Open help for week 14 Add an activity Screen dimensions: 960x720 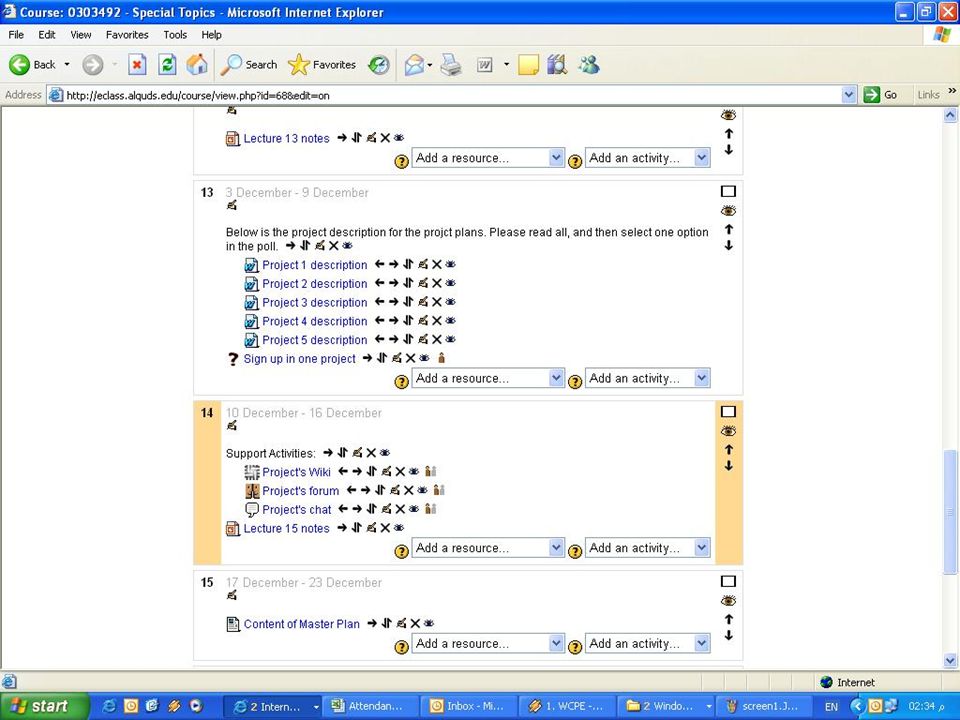pyautogui.click(x=575, y=552)
